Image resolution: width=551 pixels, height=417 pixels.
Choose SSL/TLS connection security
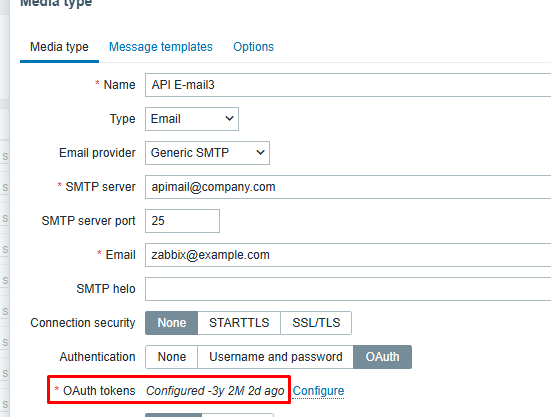[x=316, y=323]
